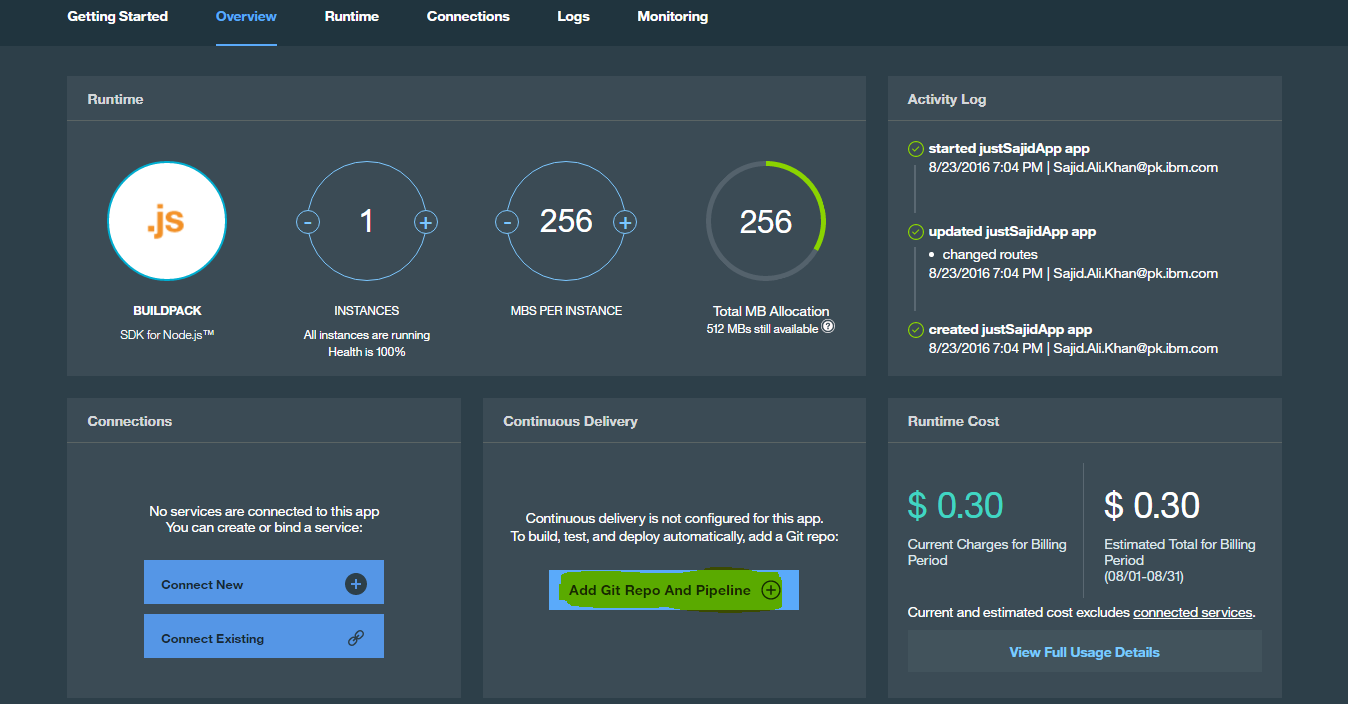View the Logs tab
The image size is (1348, 704).
pyautogui.click(x=574, y=16)
